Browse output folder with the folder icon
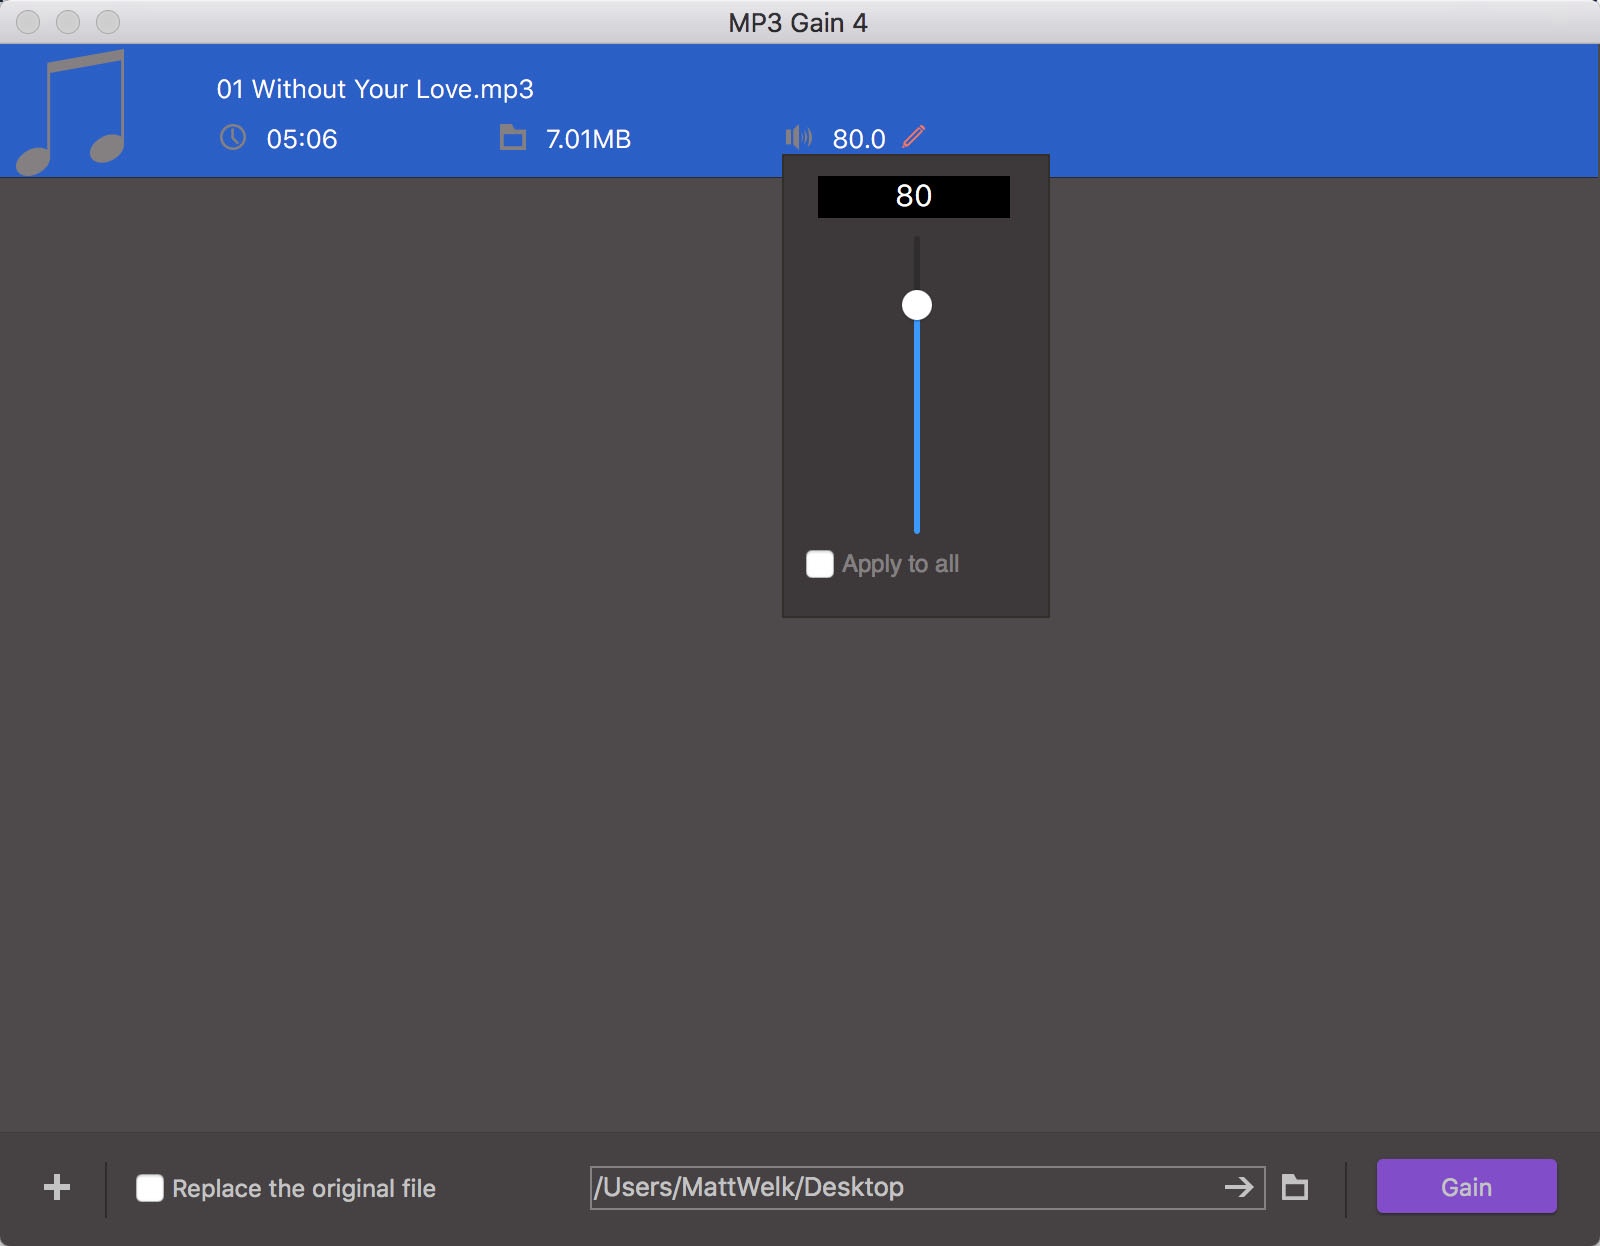This screenshot has height=1246, width=1600. click(1295, 1187)
